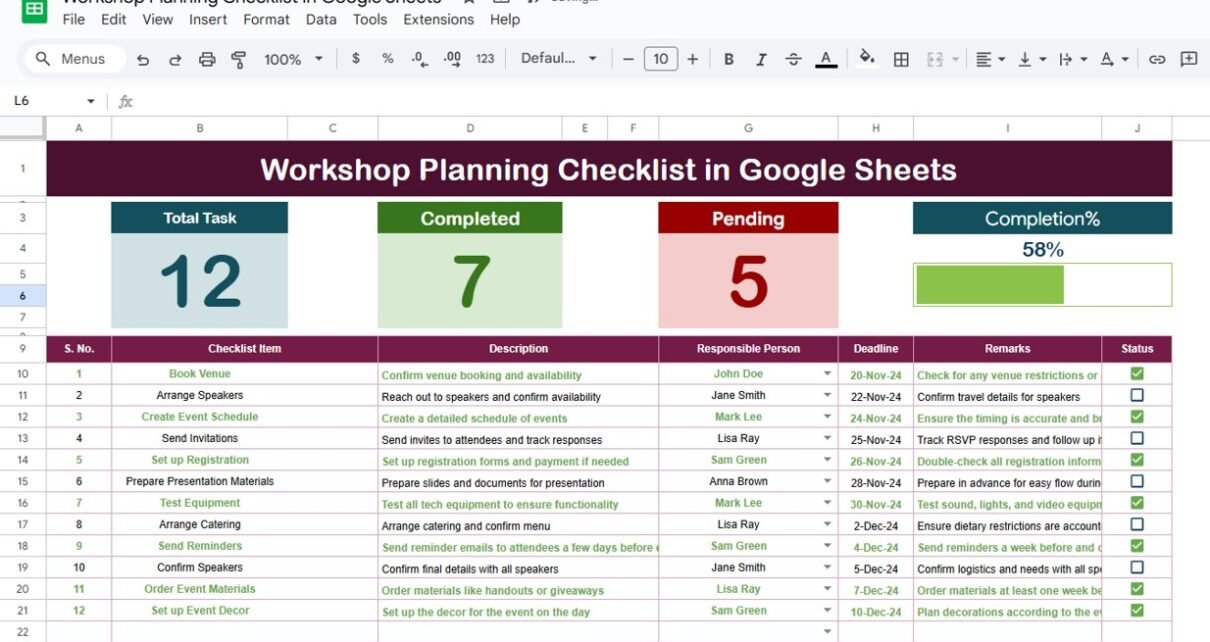The height and width of the screenshot is (642, 1210).
Task: Check the Confirm Speakers status checkbox
Action: coord(1137,567)
